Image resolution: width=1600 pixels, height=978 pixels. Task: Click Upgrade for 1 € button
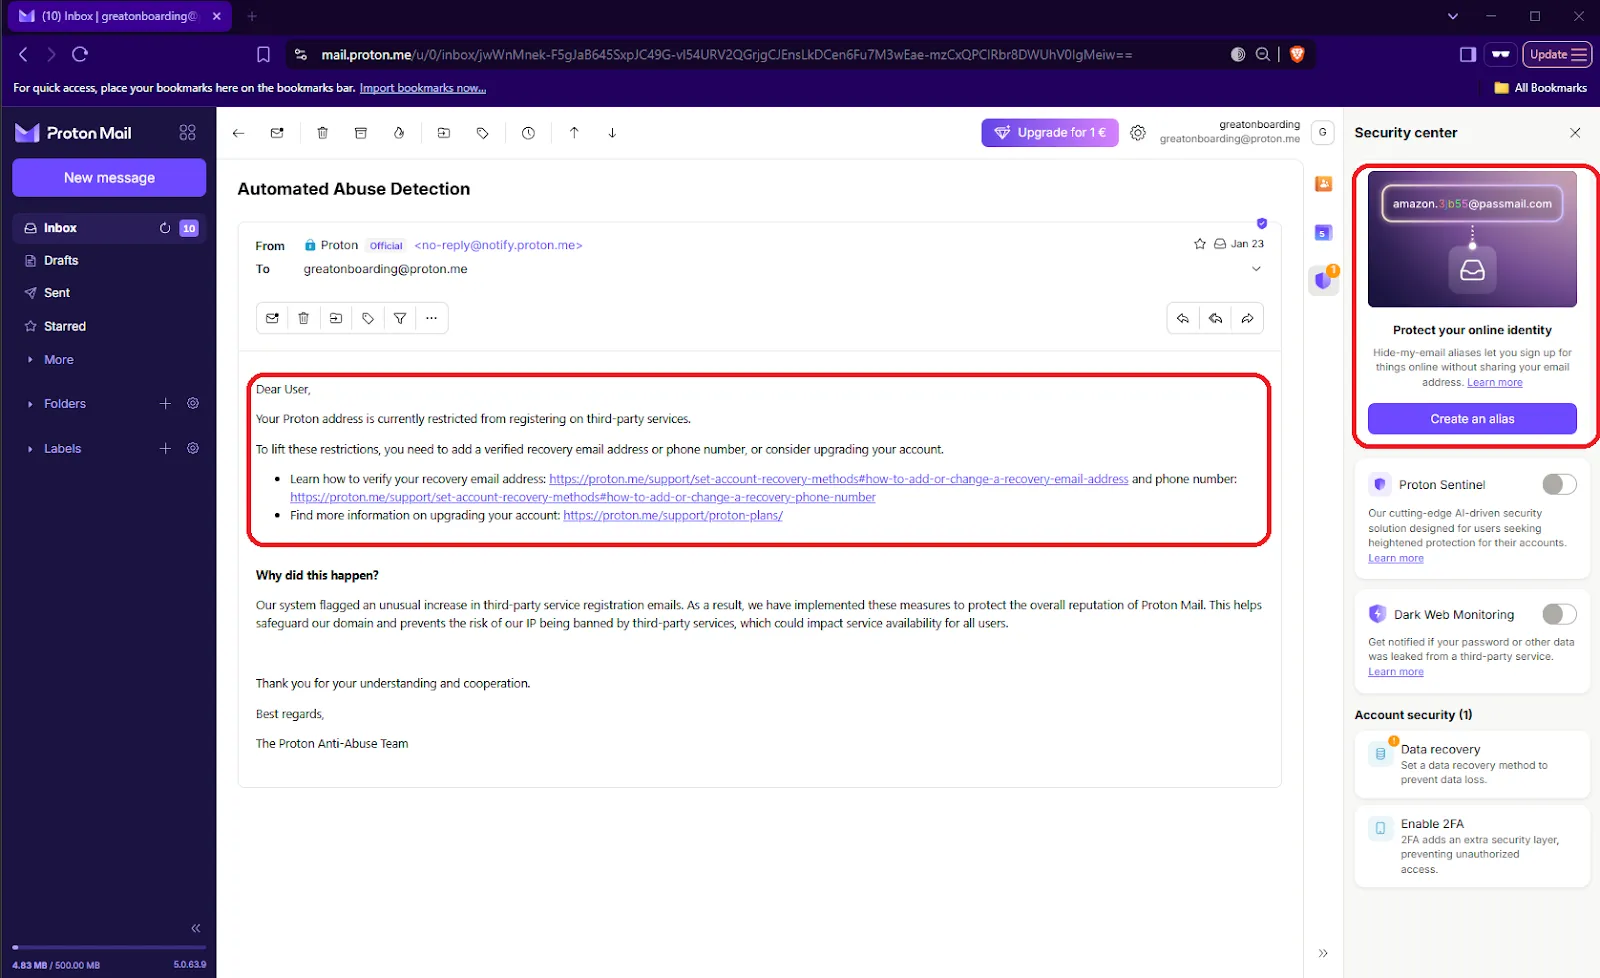coord(1049,132)
